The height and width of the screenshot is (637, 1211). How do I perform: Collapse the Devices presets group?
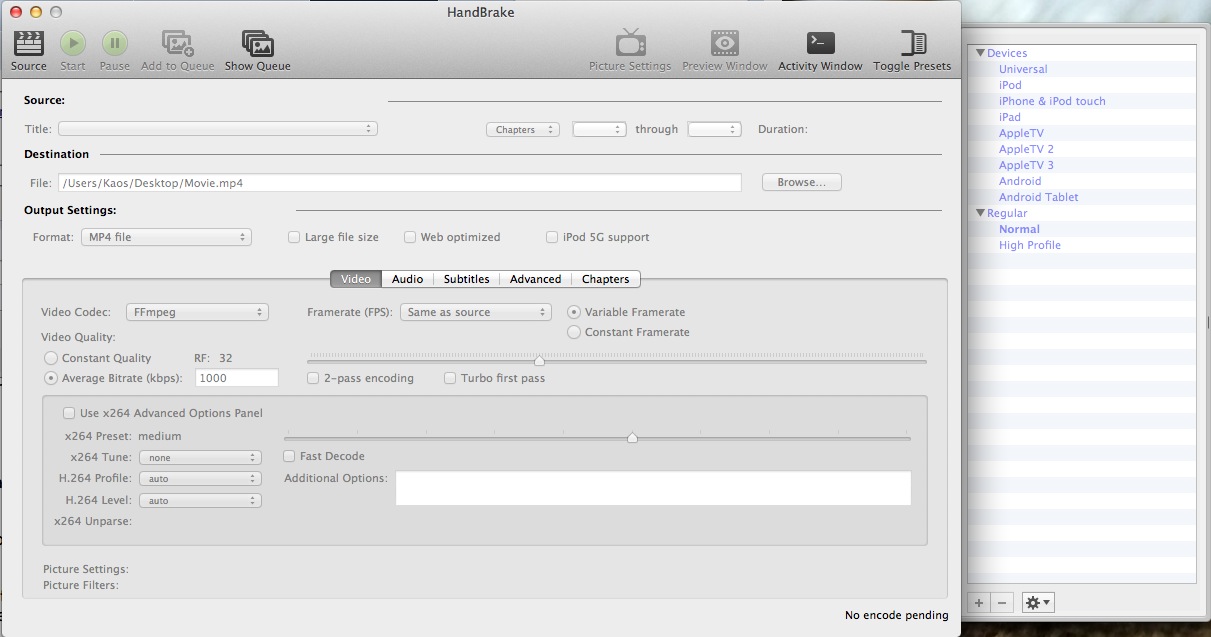[x=981, y=53]
